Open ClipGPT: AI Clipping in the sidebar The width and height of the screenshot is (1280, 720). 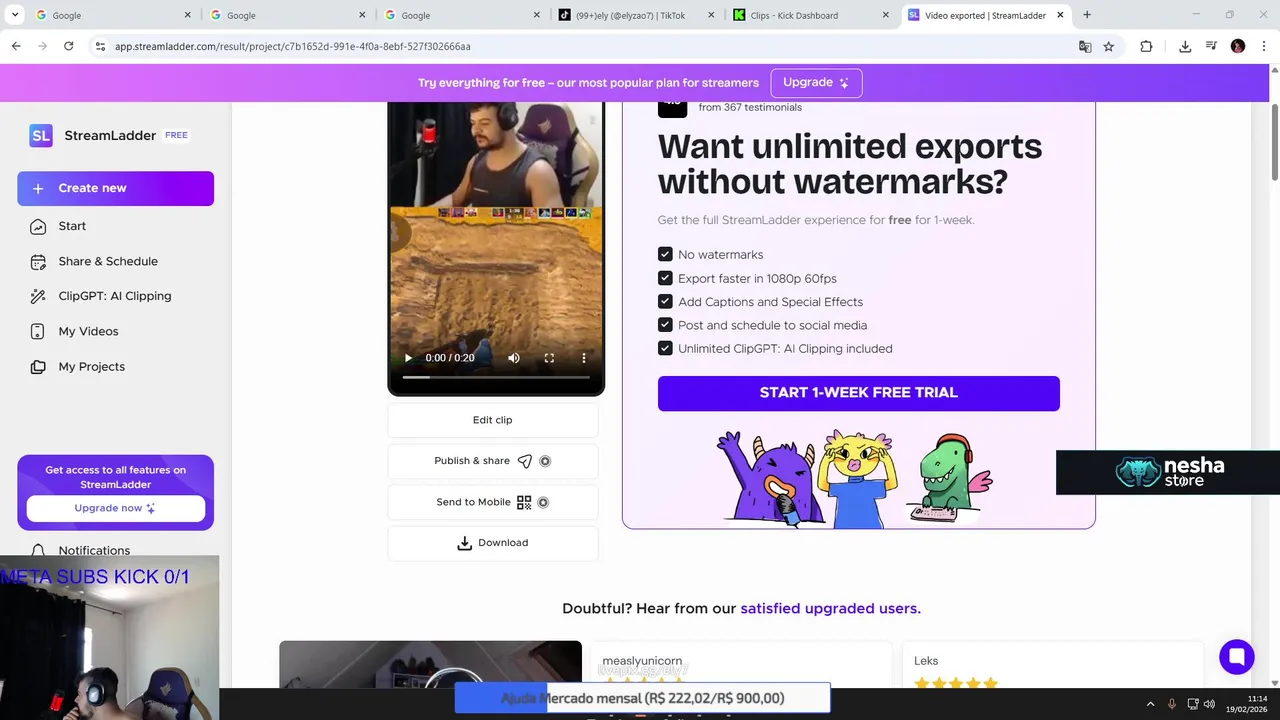coord(115,296)
